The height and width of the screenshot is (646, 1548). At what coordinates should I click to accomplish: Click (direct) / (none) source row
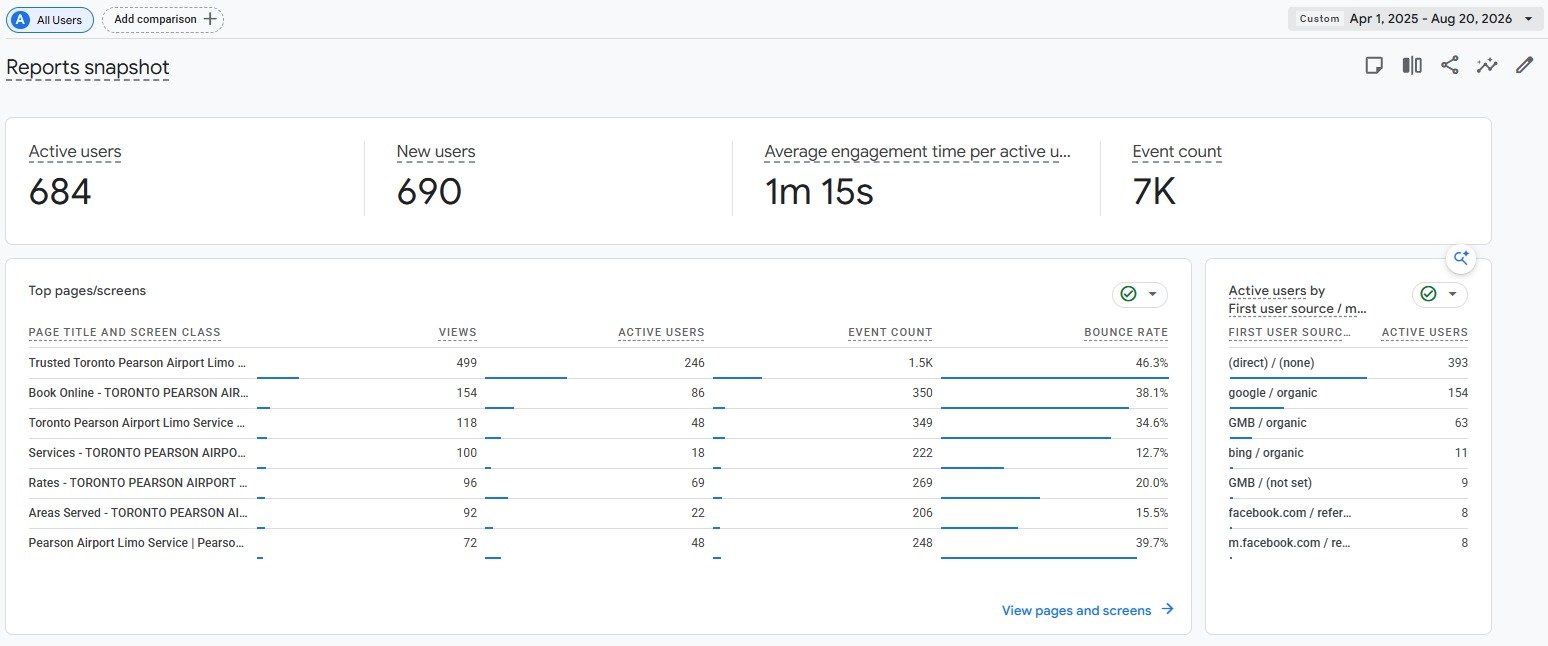1348,363
